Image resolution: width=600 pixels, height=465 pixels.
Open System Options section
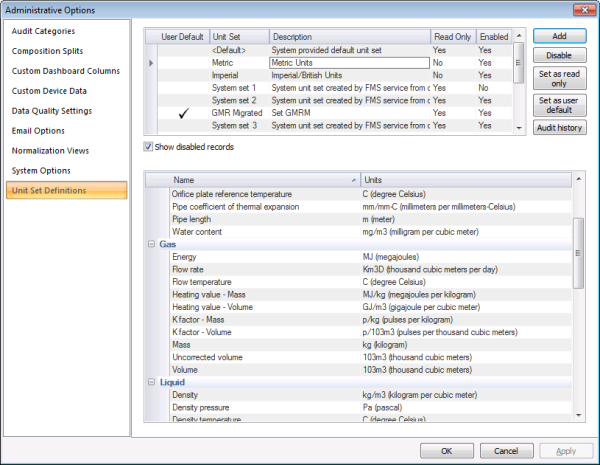(41, 170)
